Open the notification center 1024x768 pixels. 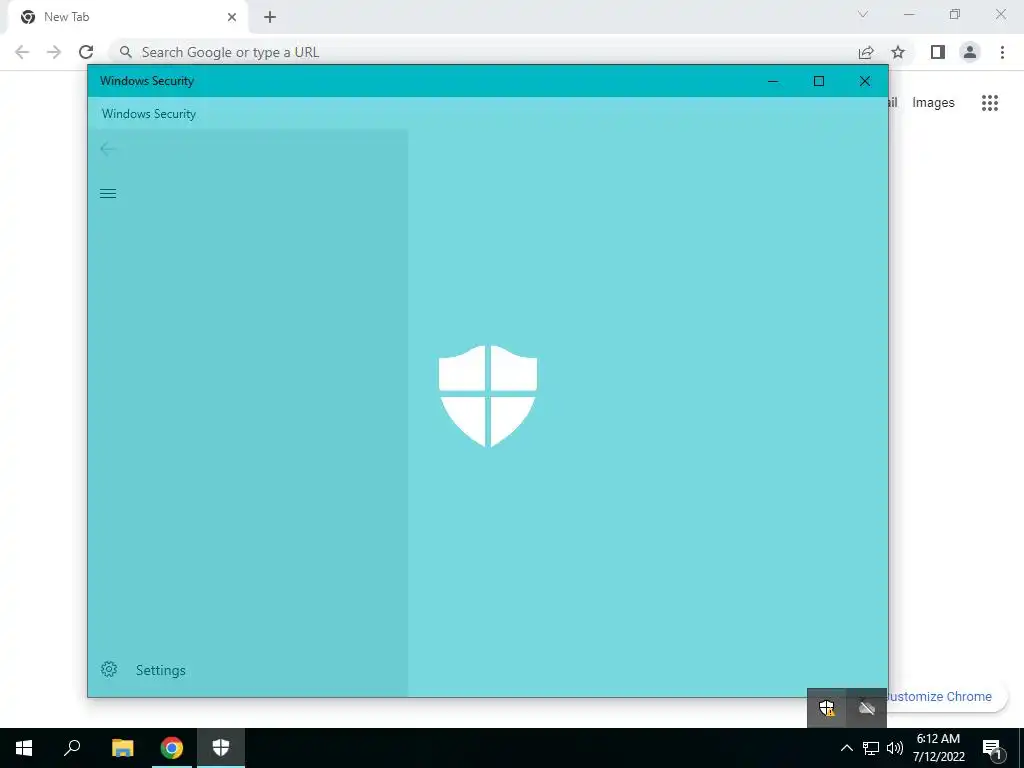(x=993, y=749)
